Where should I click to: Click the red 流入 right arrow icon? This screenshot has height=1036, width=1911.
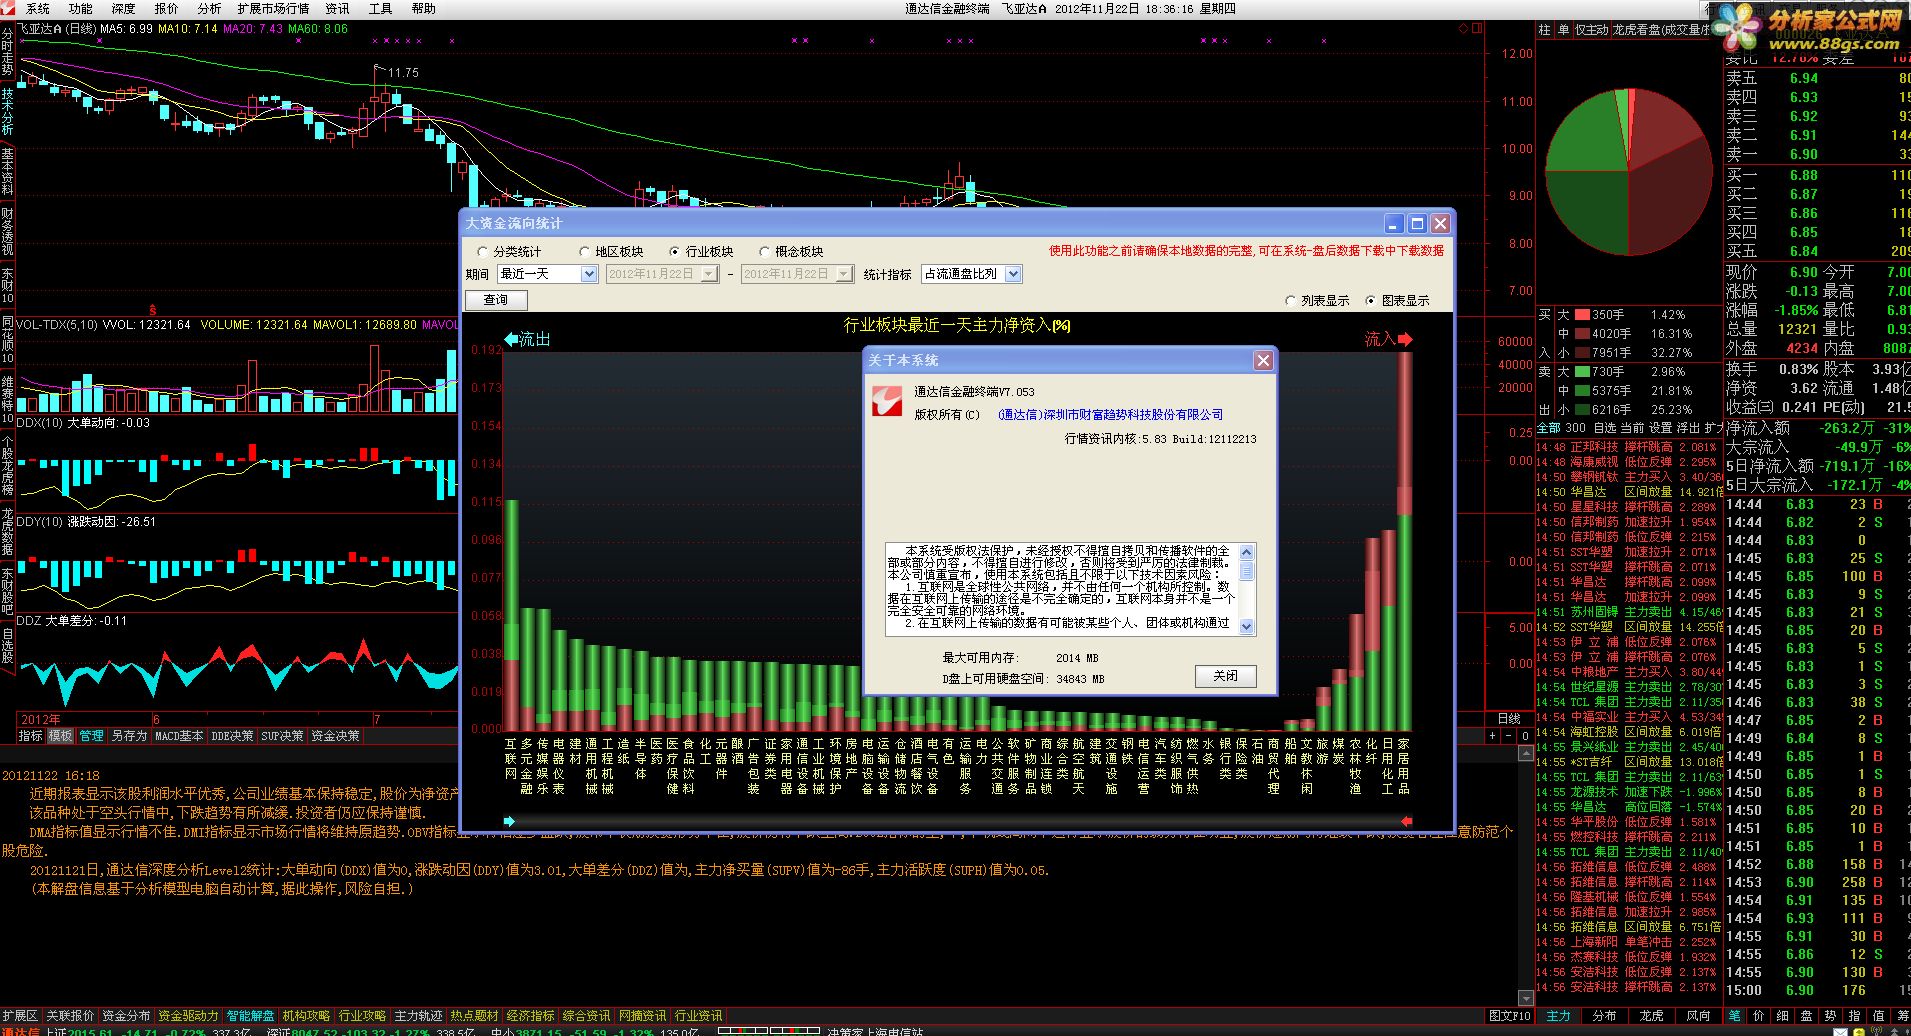(1405, 339)
